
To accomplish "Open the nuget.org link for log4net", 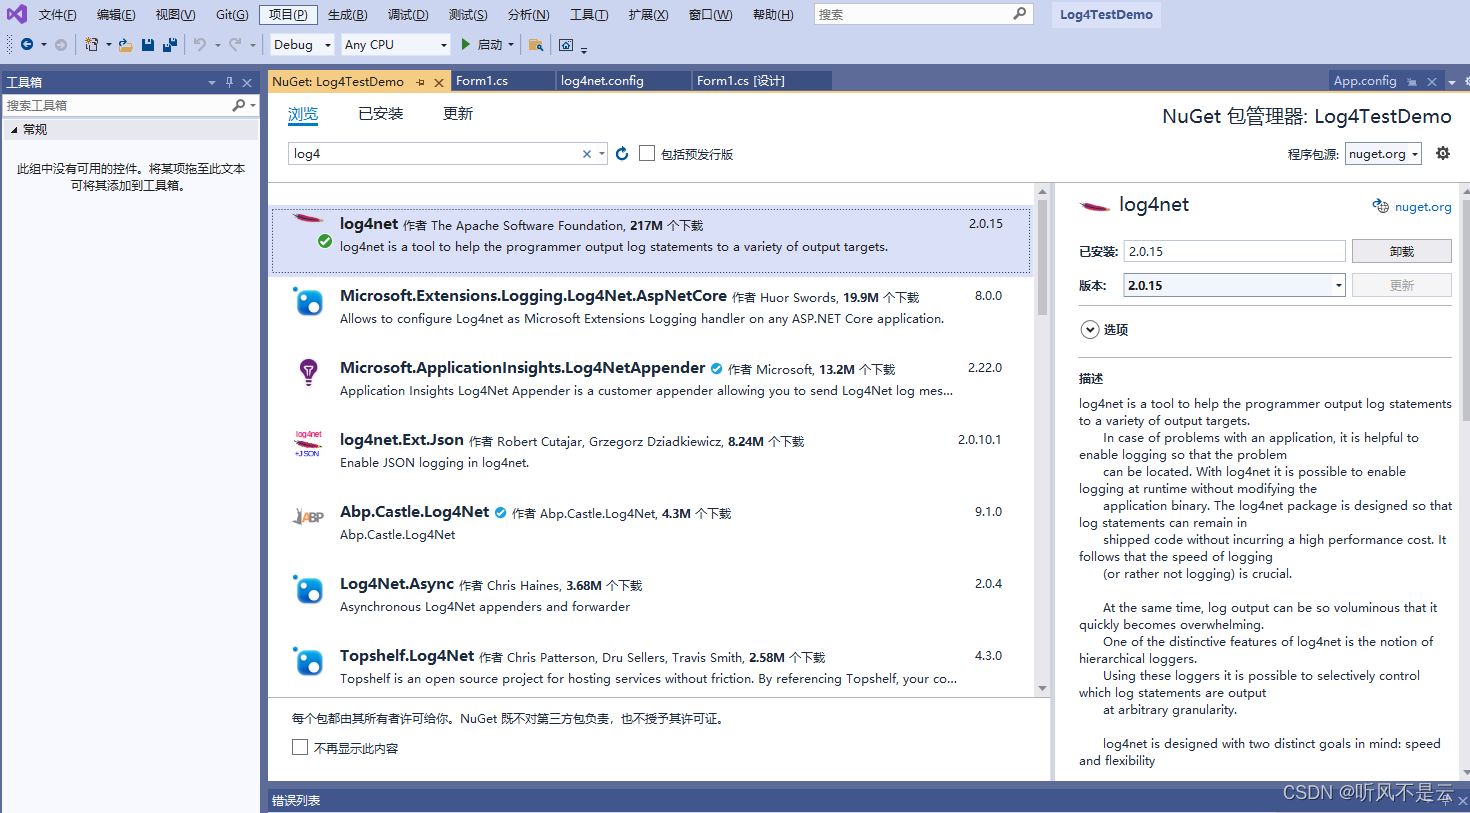I will pyautogui.click(x=1423, y=207).
